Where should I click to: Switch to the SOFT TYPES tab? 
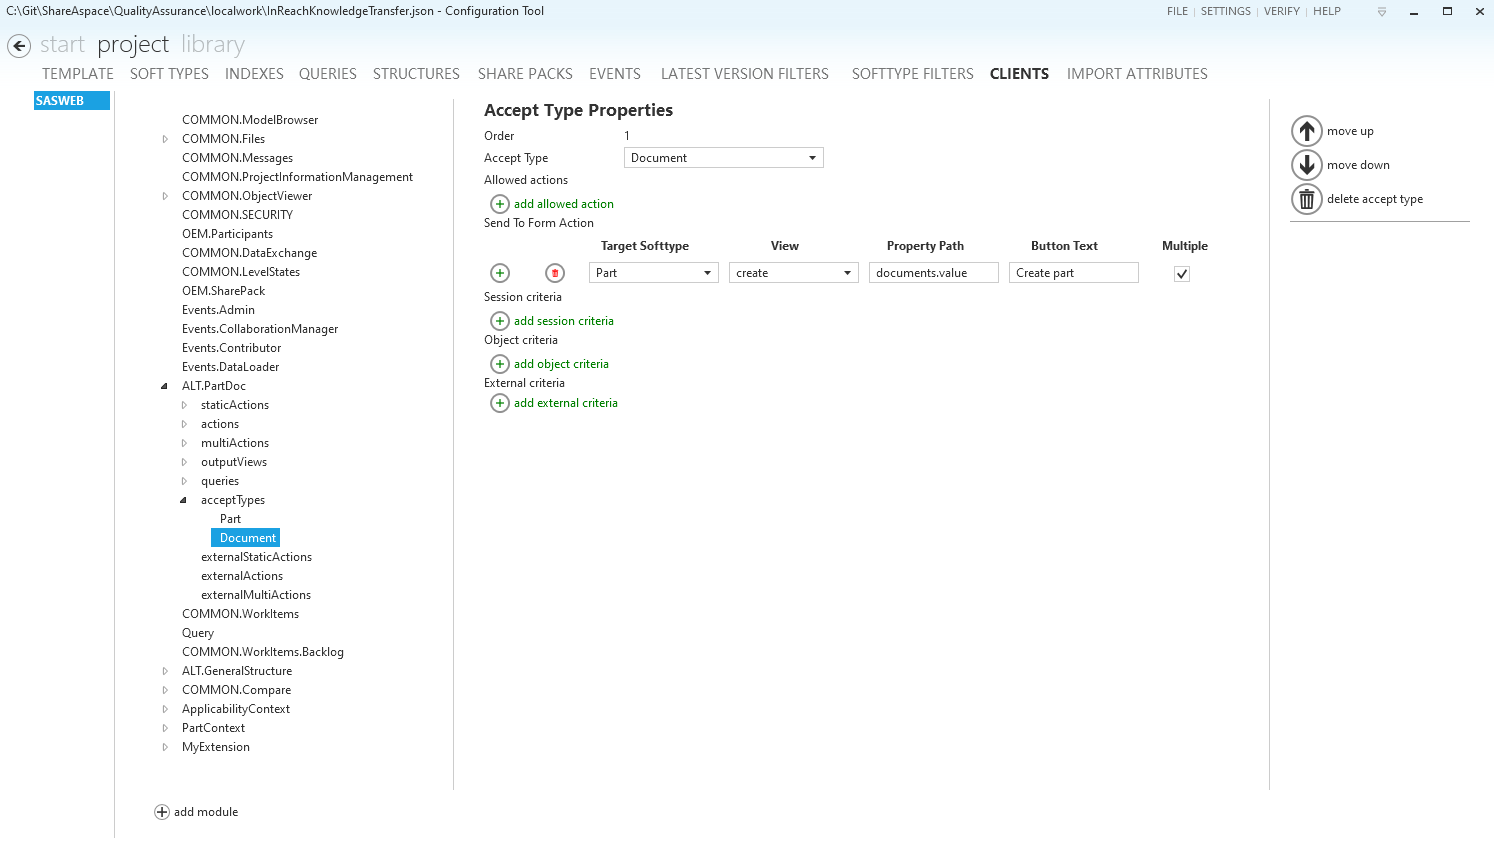pos(169,74)
